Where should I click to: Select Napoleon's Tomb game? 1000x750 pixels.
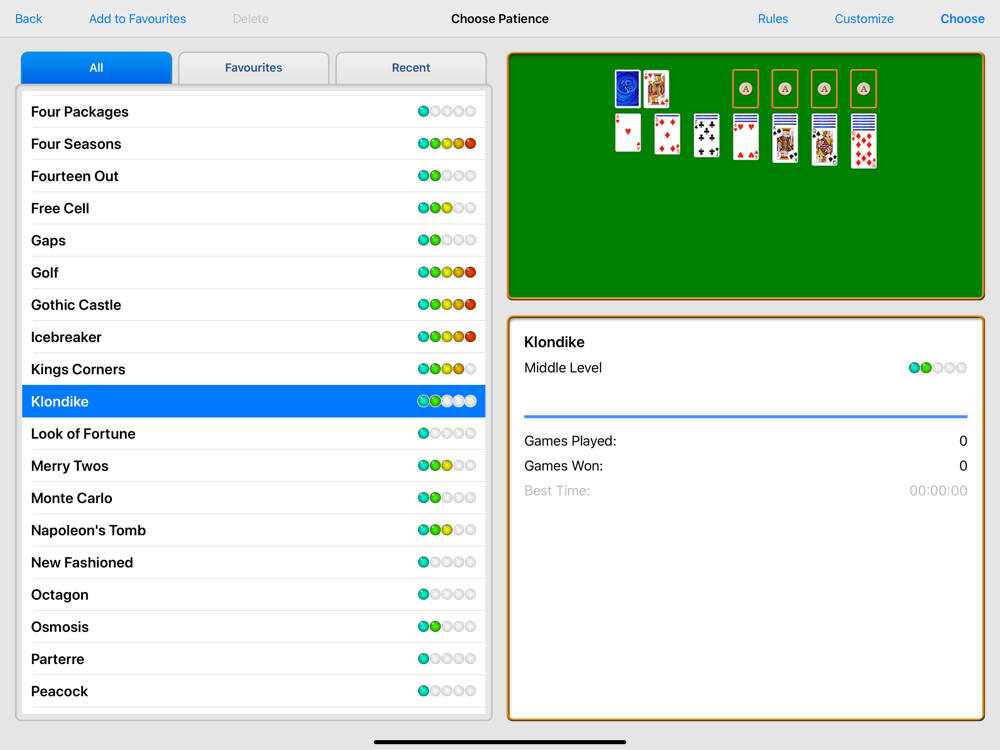tap(254, 530)
